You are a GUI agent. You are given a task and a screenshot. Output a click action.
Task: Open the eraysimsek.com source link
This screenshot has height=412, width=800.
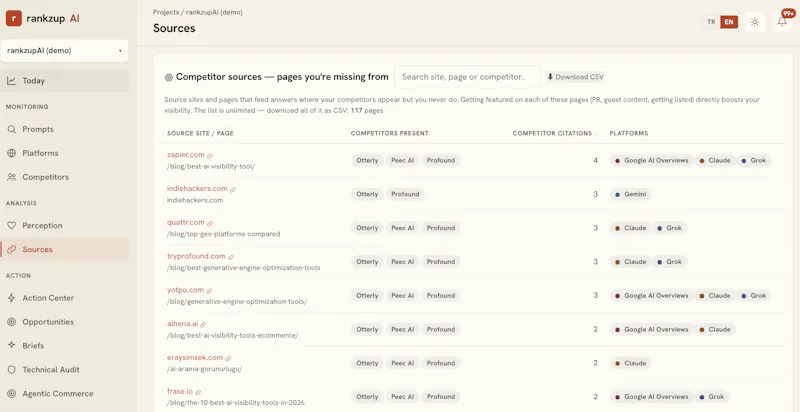[x=195, y=357]
